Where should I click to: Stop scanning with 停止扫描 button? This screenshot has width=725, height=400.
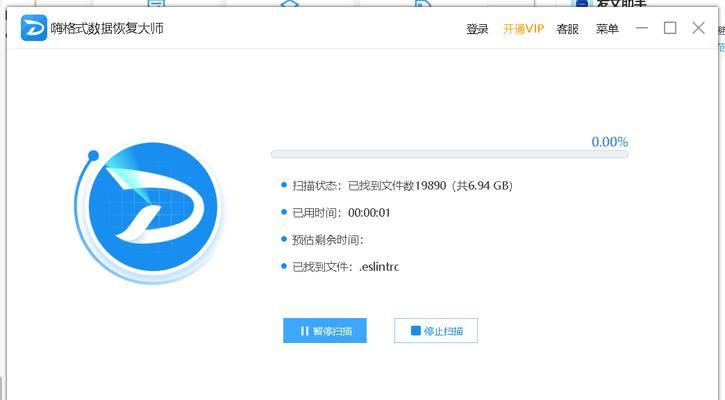pyautogui.click(x=436, y=331)
